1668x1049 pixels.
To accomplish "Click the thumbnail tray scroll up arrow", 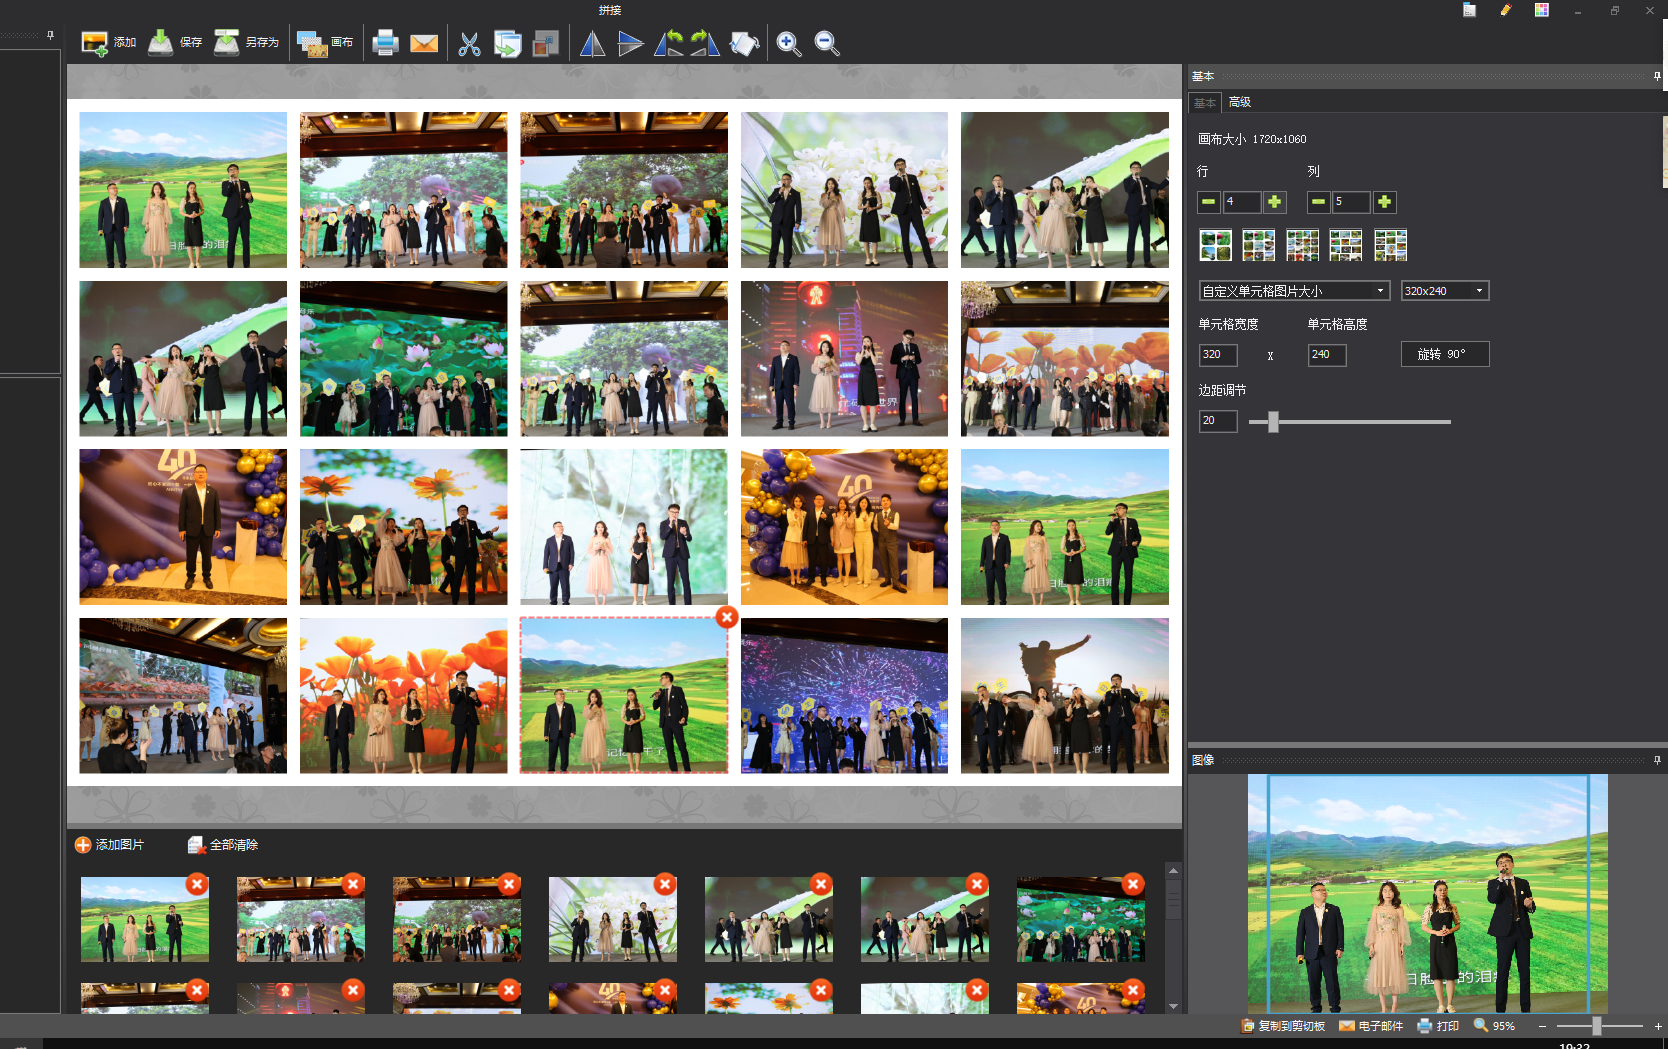I will tap(1174, 870).
